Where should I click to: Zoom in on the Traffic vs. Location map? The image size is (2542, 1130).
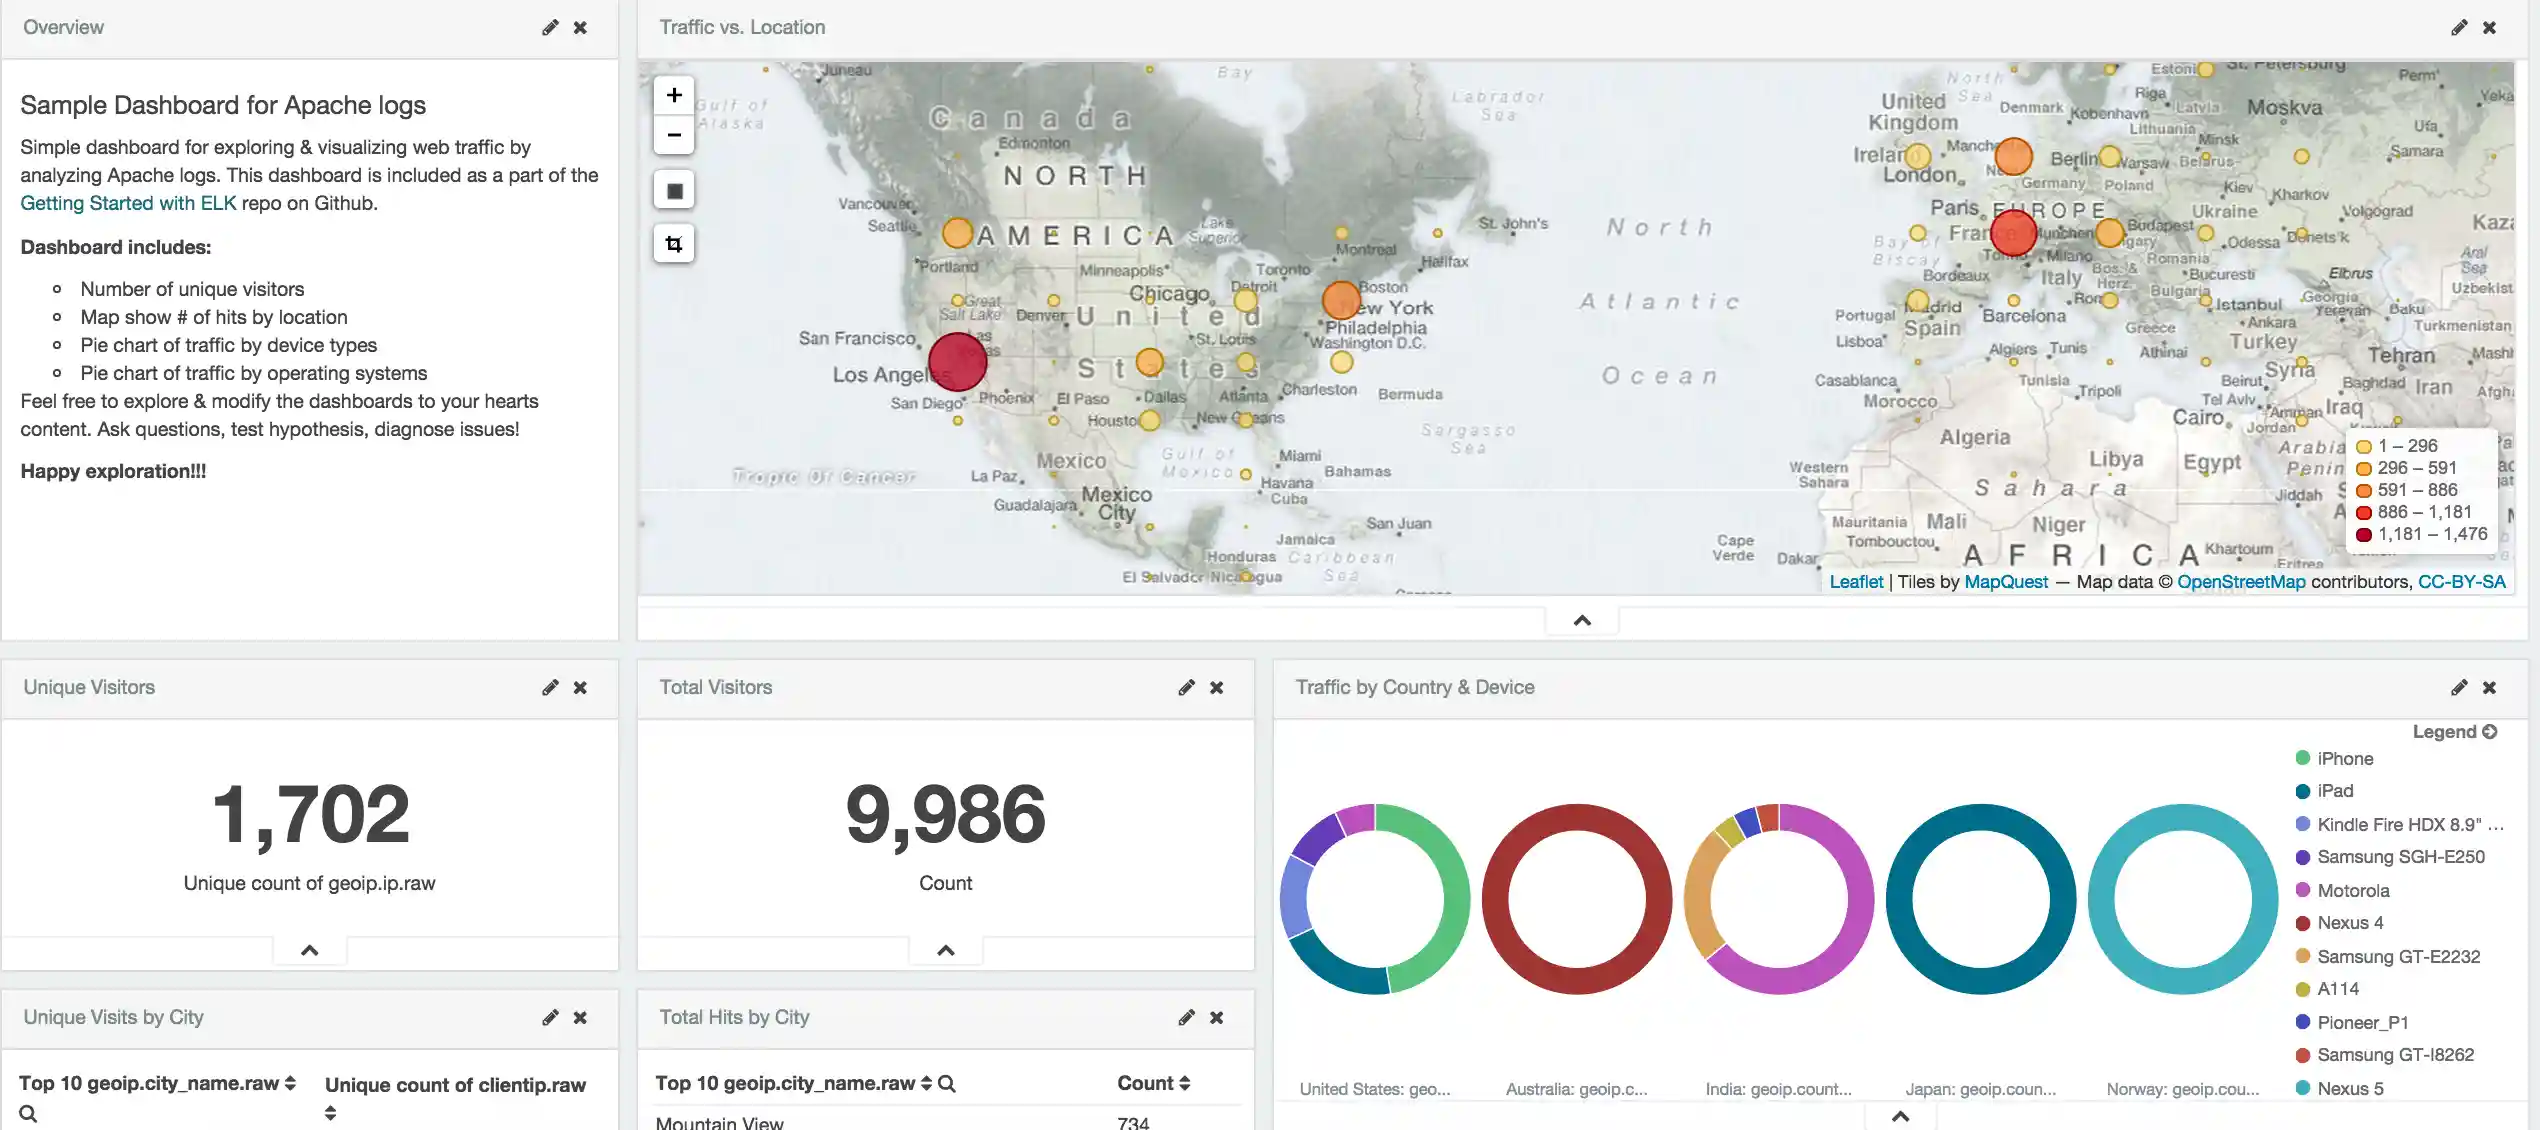(673, 94)
